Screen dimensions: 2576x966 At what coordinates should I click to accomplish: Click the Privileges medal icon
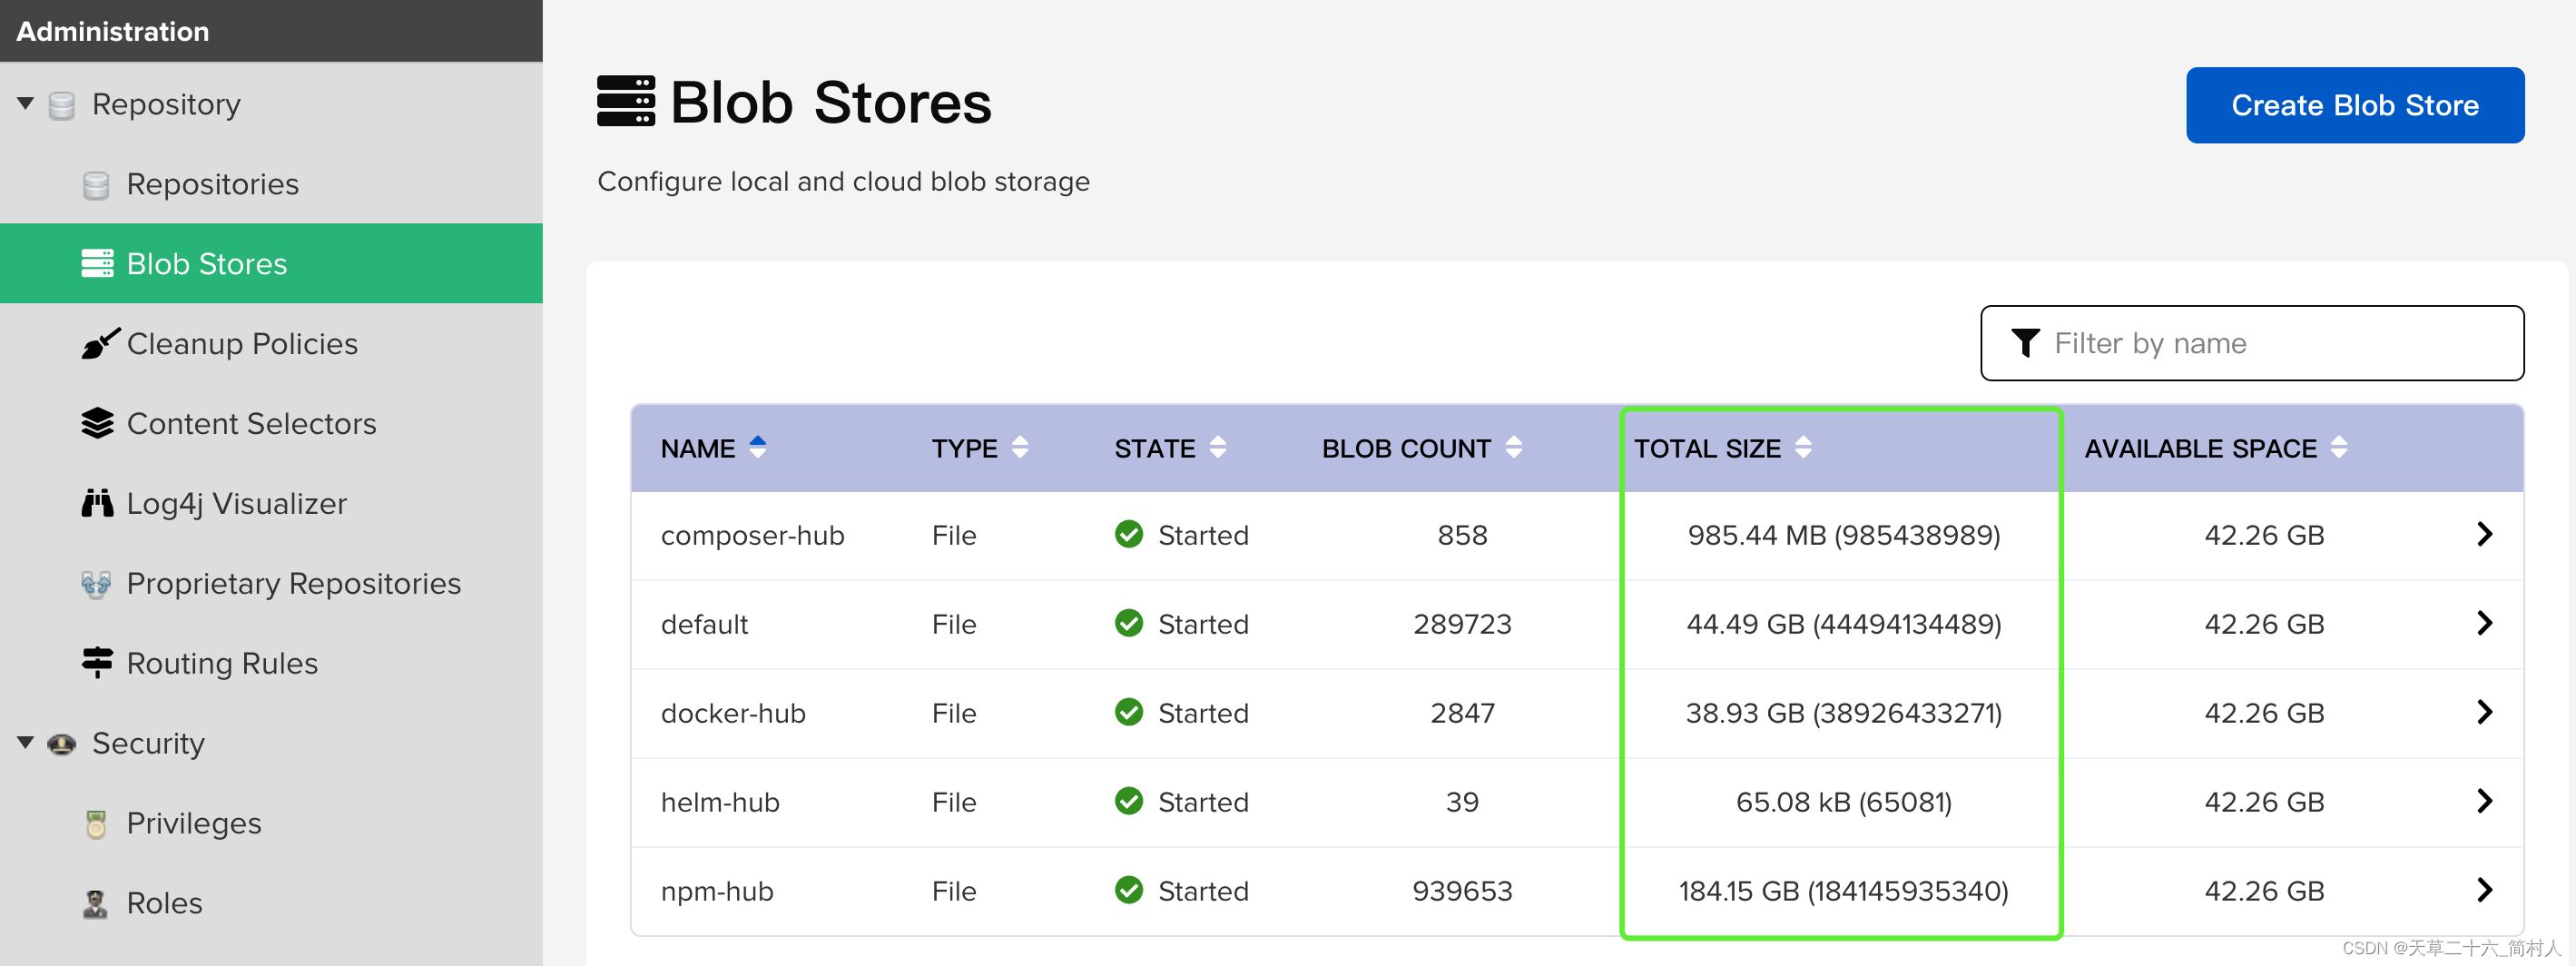[96, 823]
